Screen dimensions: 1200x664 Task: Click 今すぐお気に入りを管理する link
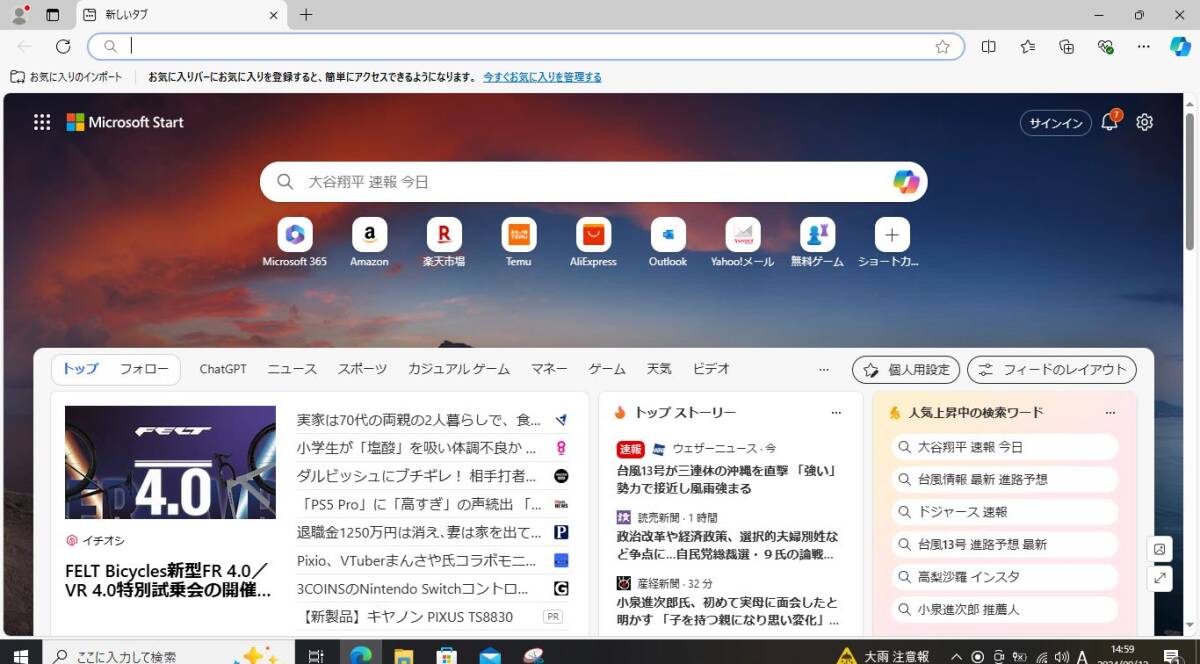click(x=543, y=77)
